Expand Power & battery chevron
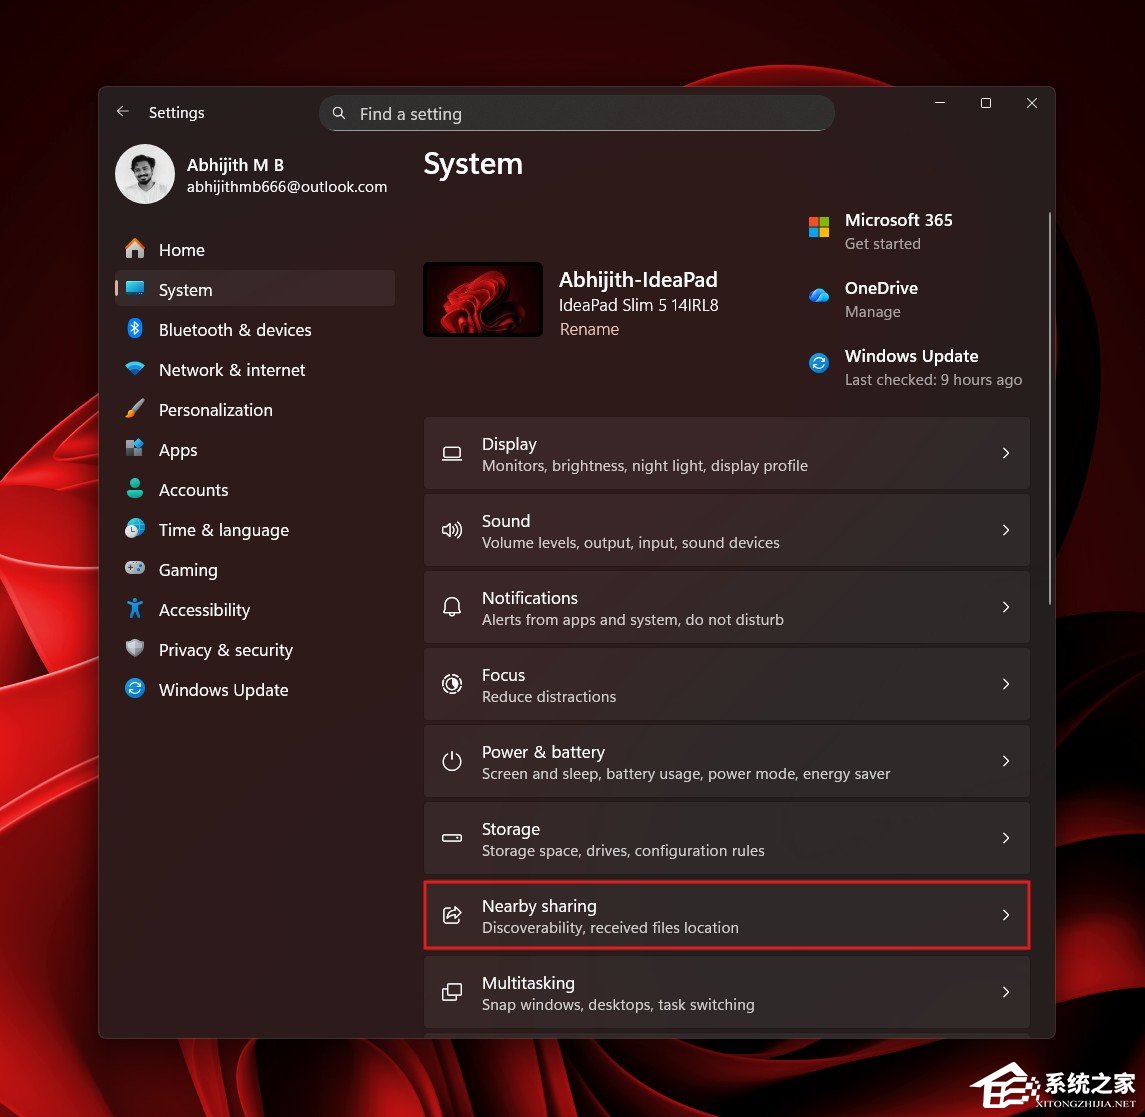Image resolution: width=1145 pixels, height=1117 pixels. (x=1006, y=761)
